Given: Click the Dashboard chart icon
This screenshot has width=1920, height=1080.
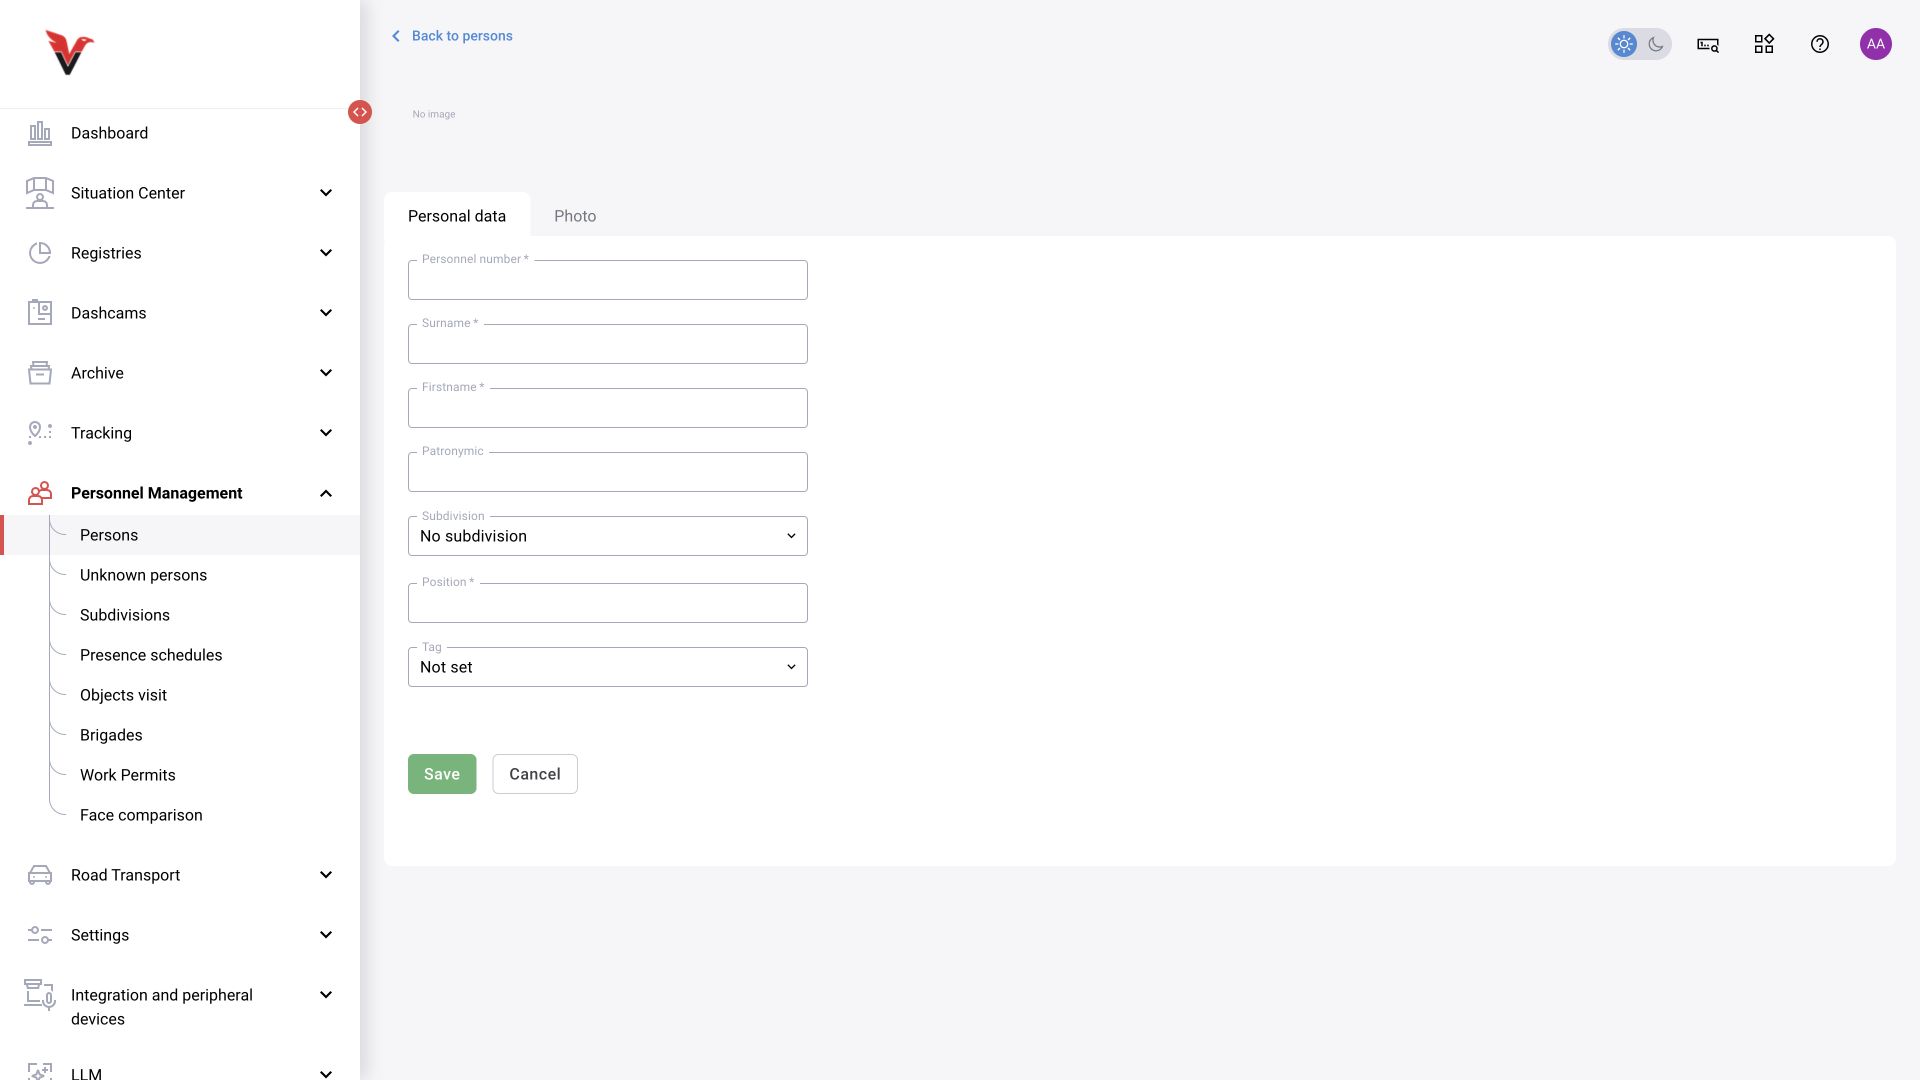Looking at the screenshot, I should [40, 133].
